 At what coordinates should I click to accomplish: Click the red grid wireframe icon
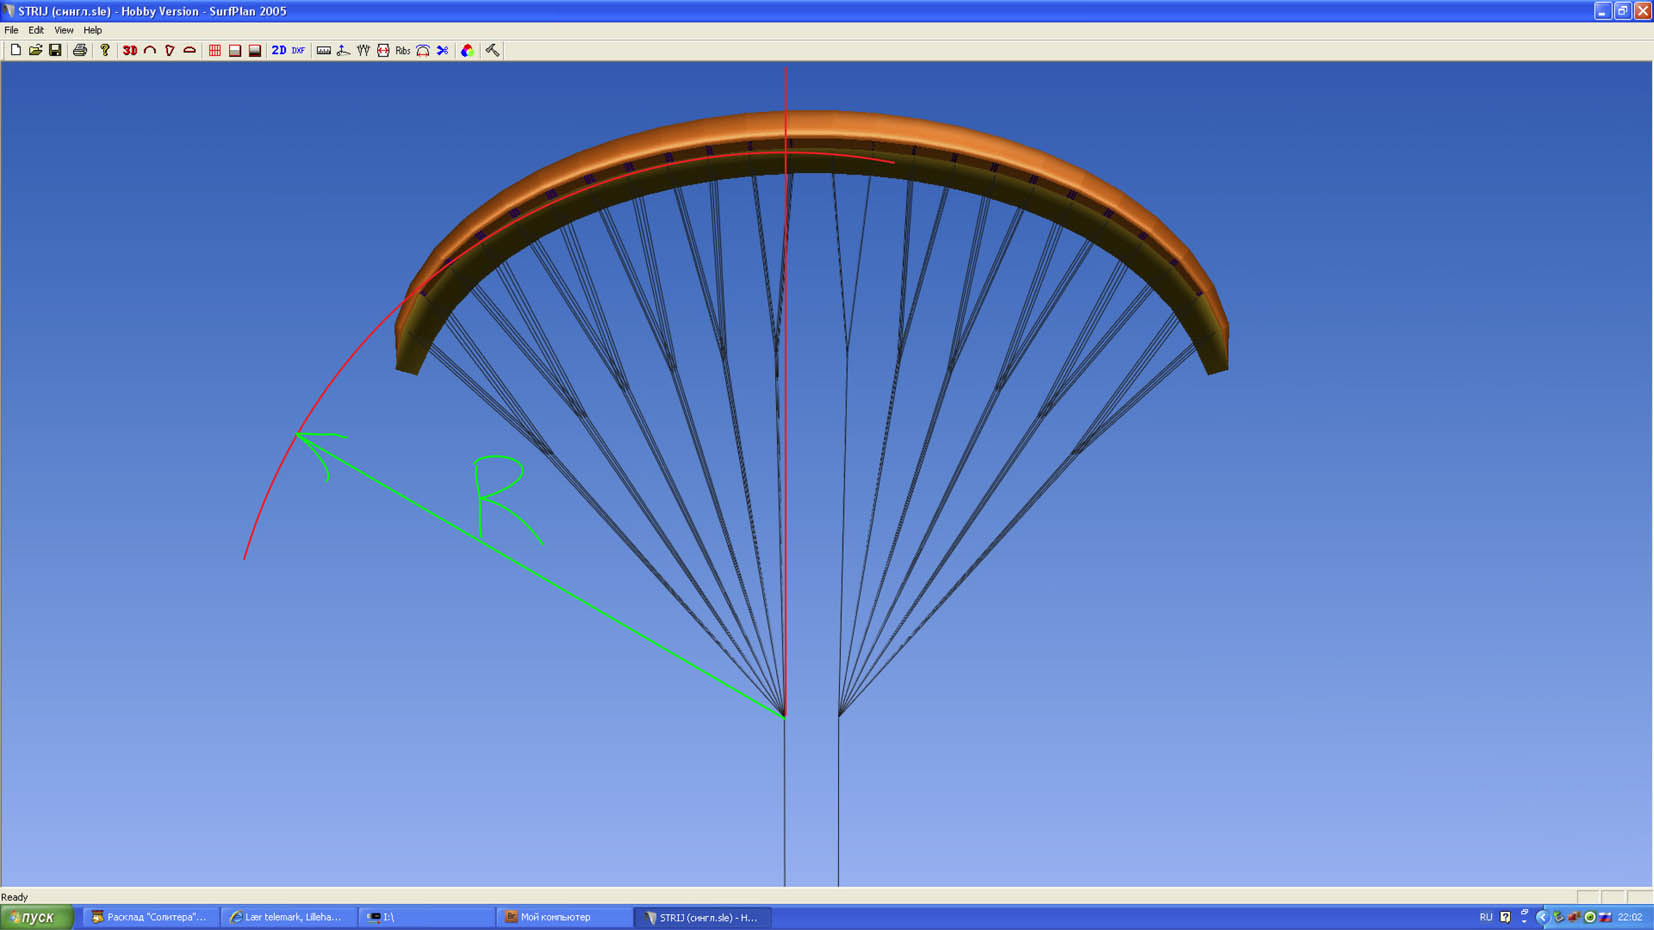[x=215, y=50]
